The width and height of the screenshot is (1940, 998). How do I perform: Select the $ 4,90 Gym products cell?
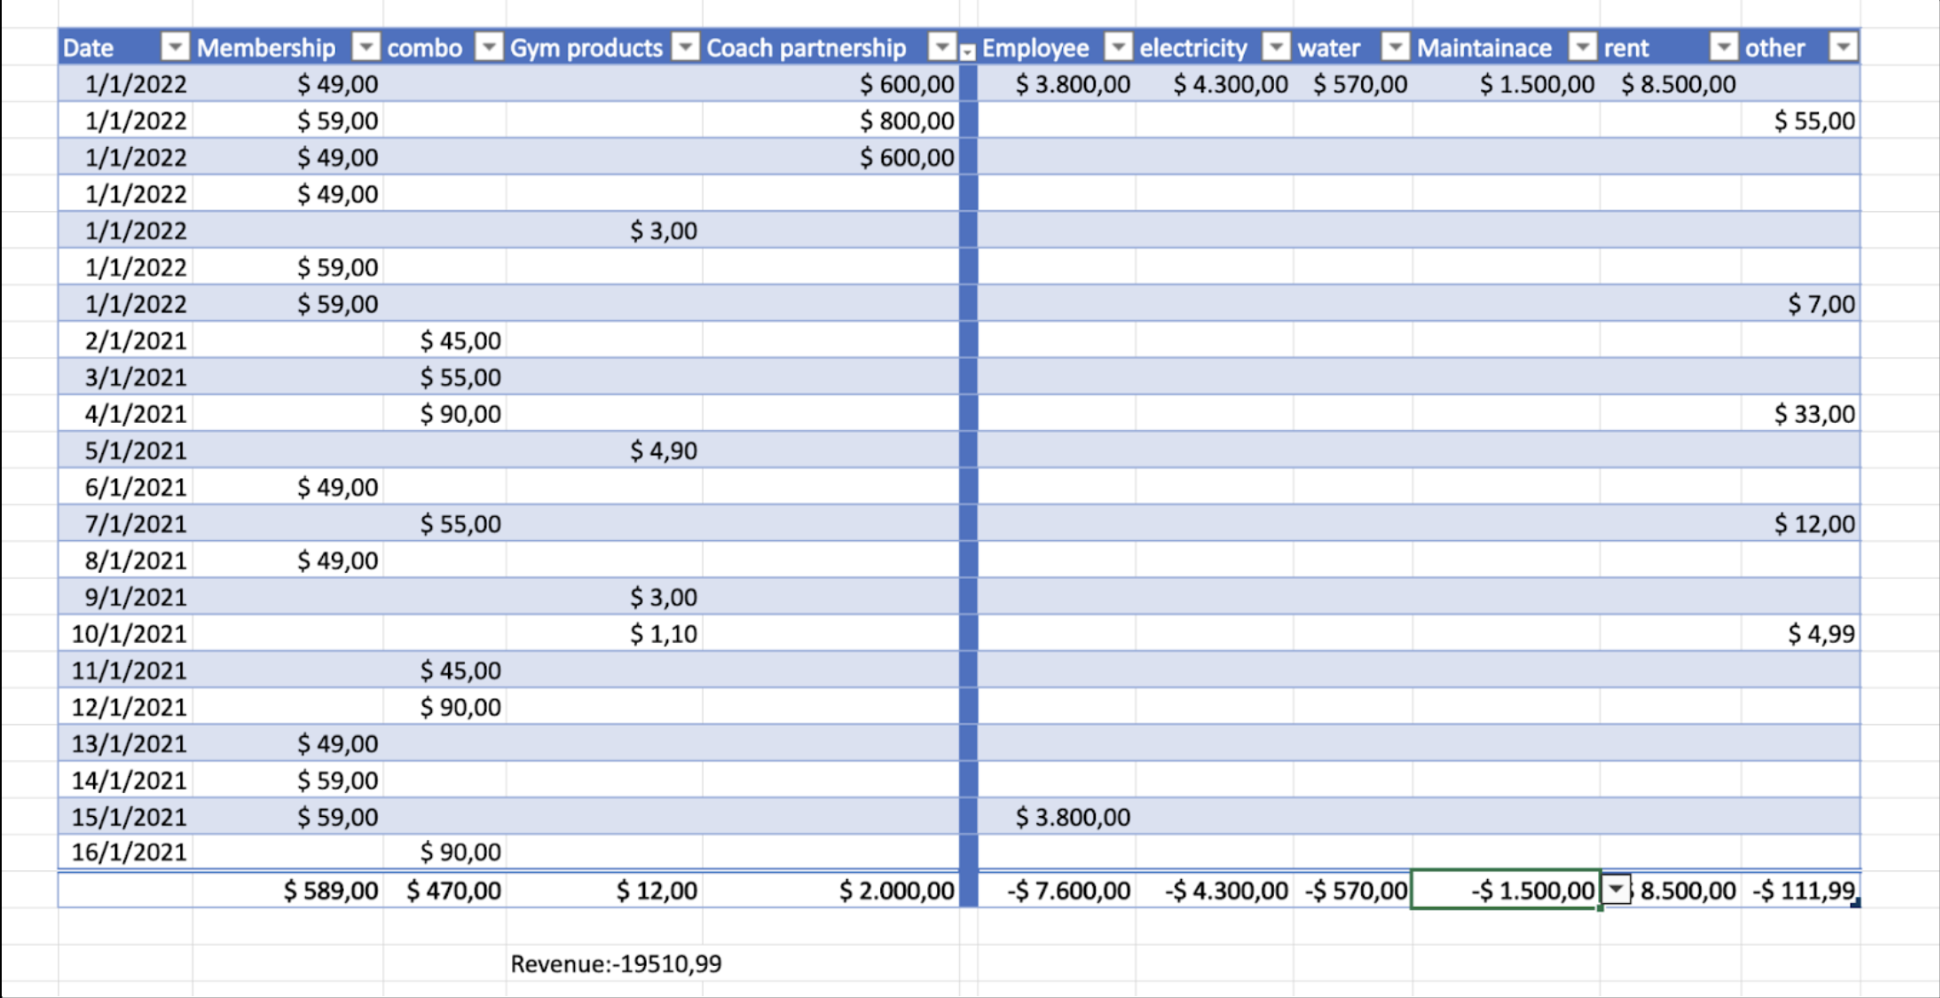tap(604, 451)
